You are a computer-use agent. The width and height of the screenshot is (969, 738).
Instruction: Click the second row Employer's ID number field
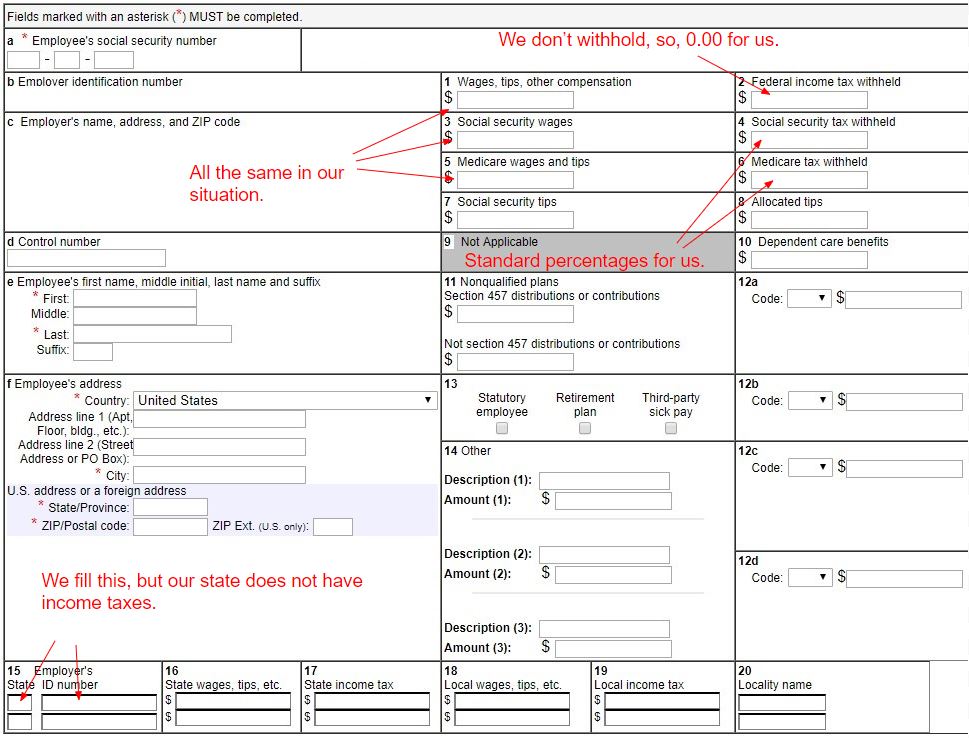tap(99, 721)
